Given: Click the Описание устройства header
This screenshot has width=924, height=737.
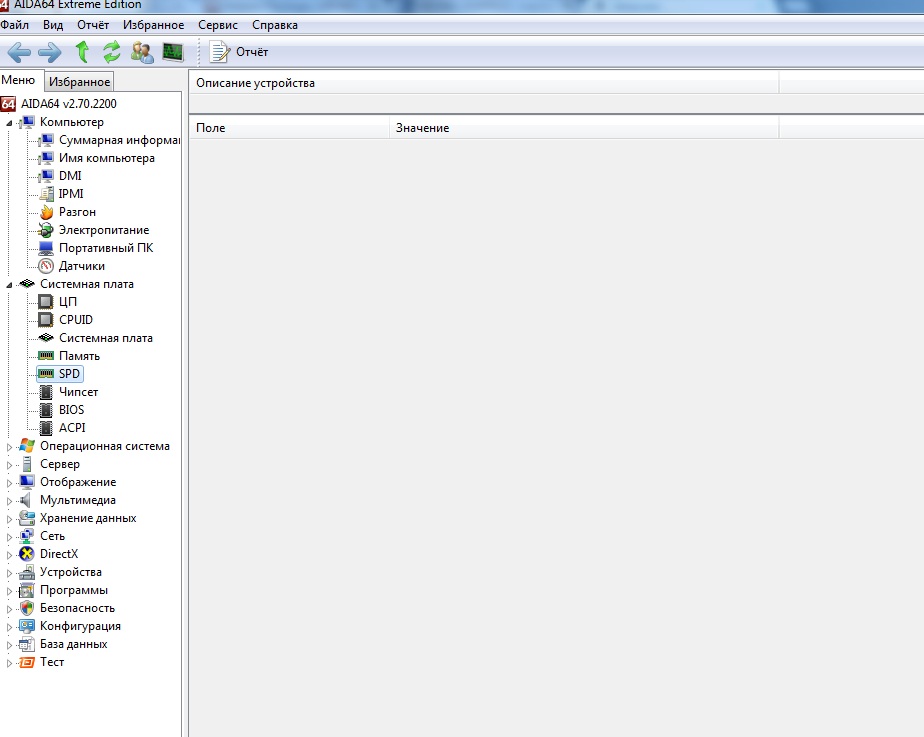Looking at the screenshot, I should click(484, 83).
